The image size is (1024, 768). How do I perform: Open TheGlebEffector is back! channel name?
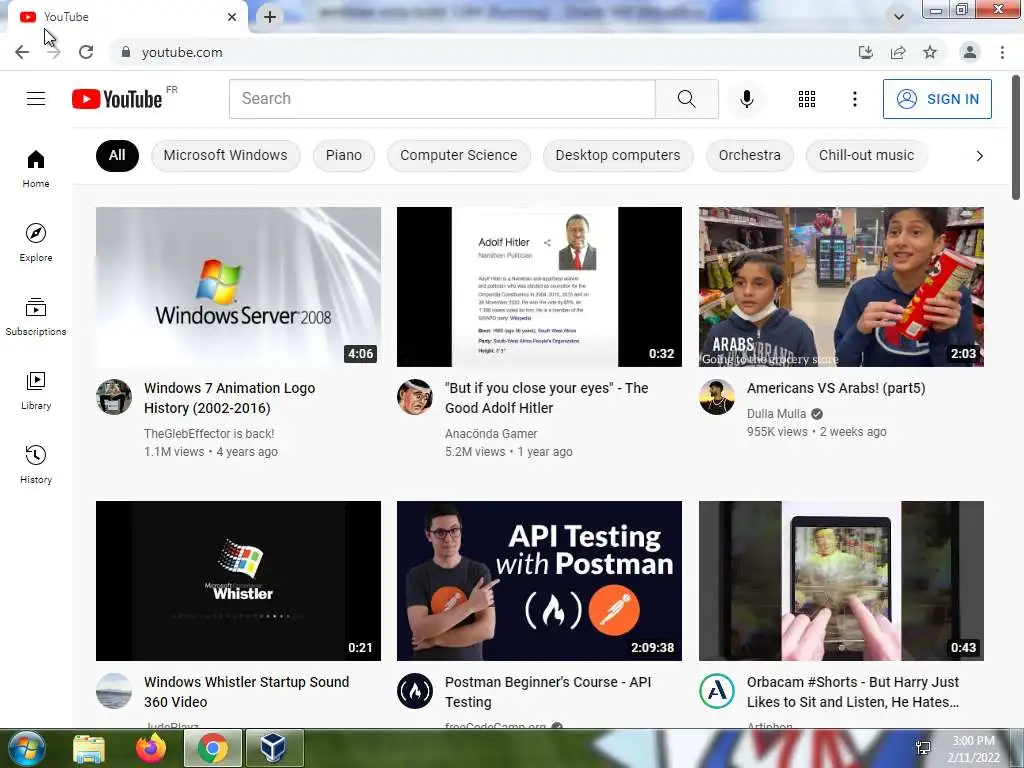click(209, 434)
